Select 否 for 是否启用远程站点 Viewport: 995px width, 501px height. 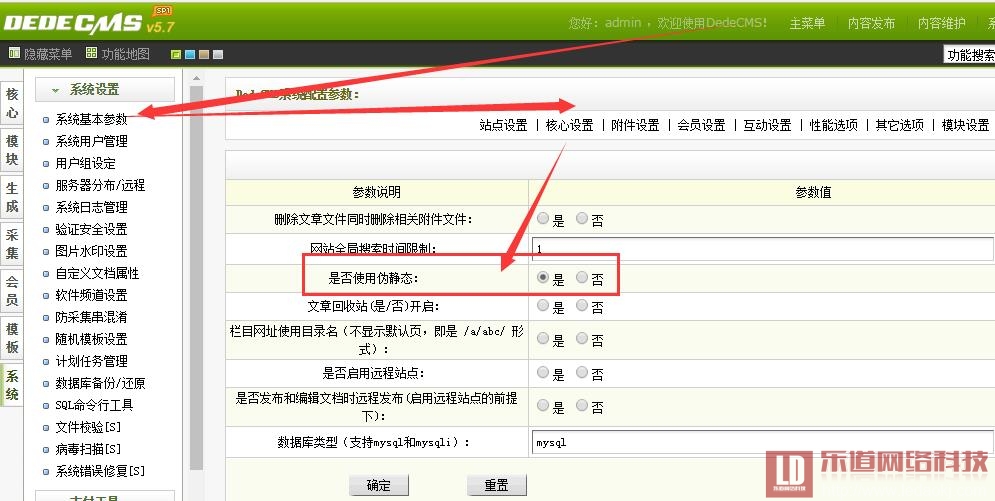coord(582,372)
